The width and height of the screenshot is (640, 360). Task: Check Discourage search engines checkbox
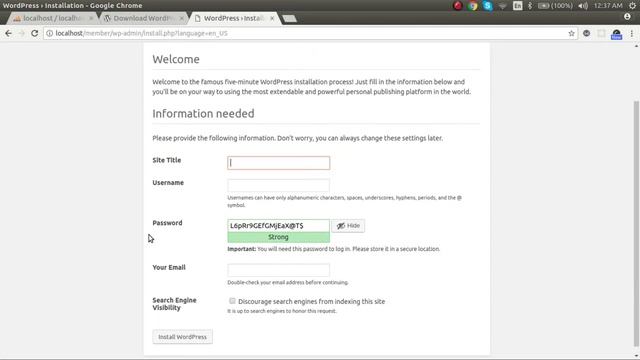point(232,301)
